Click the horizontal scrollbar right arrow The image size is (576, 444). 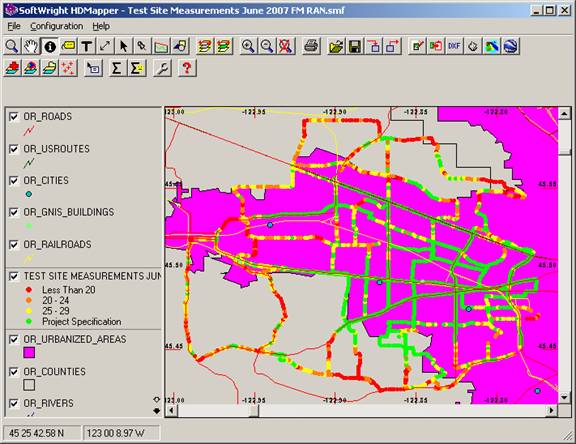[551, 410]
